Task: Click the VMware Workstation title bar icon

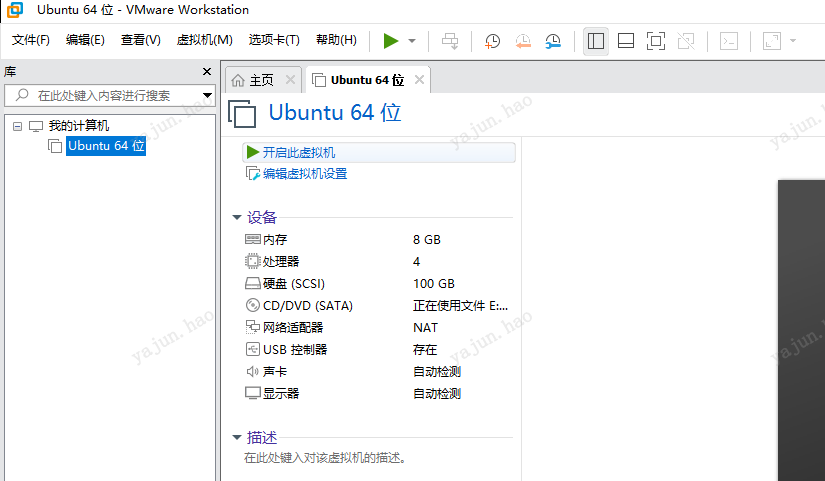Action: [x=15, y=9]
